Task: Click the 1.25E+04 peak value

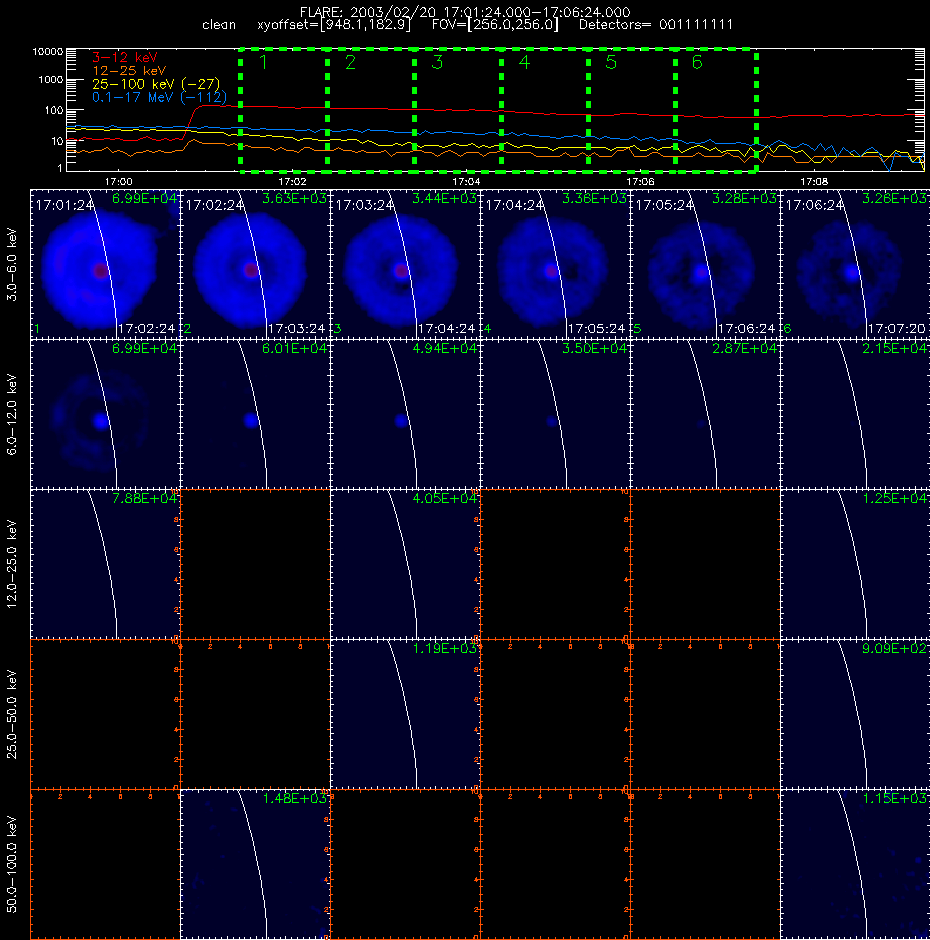Action: [894, 498]
